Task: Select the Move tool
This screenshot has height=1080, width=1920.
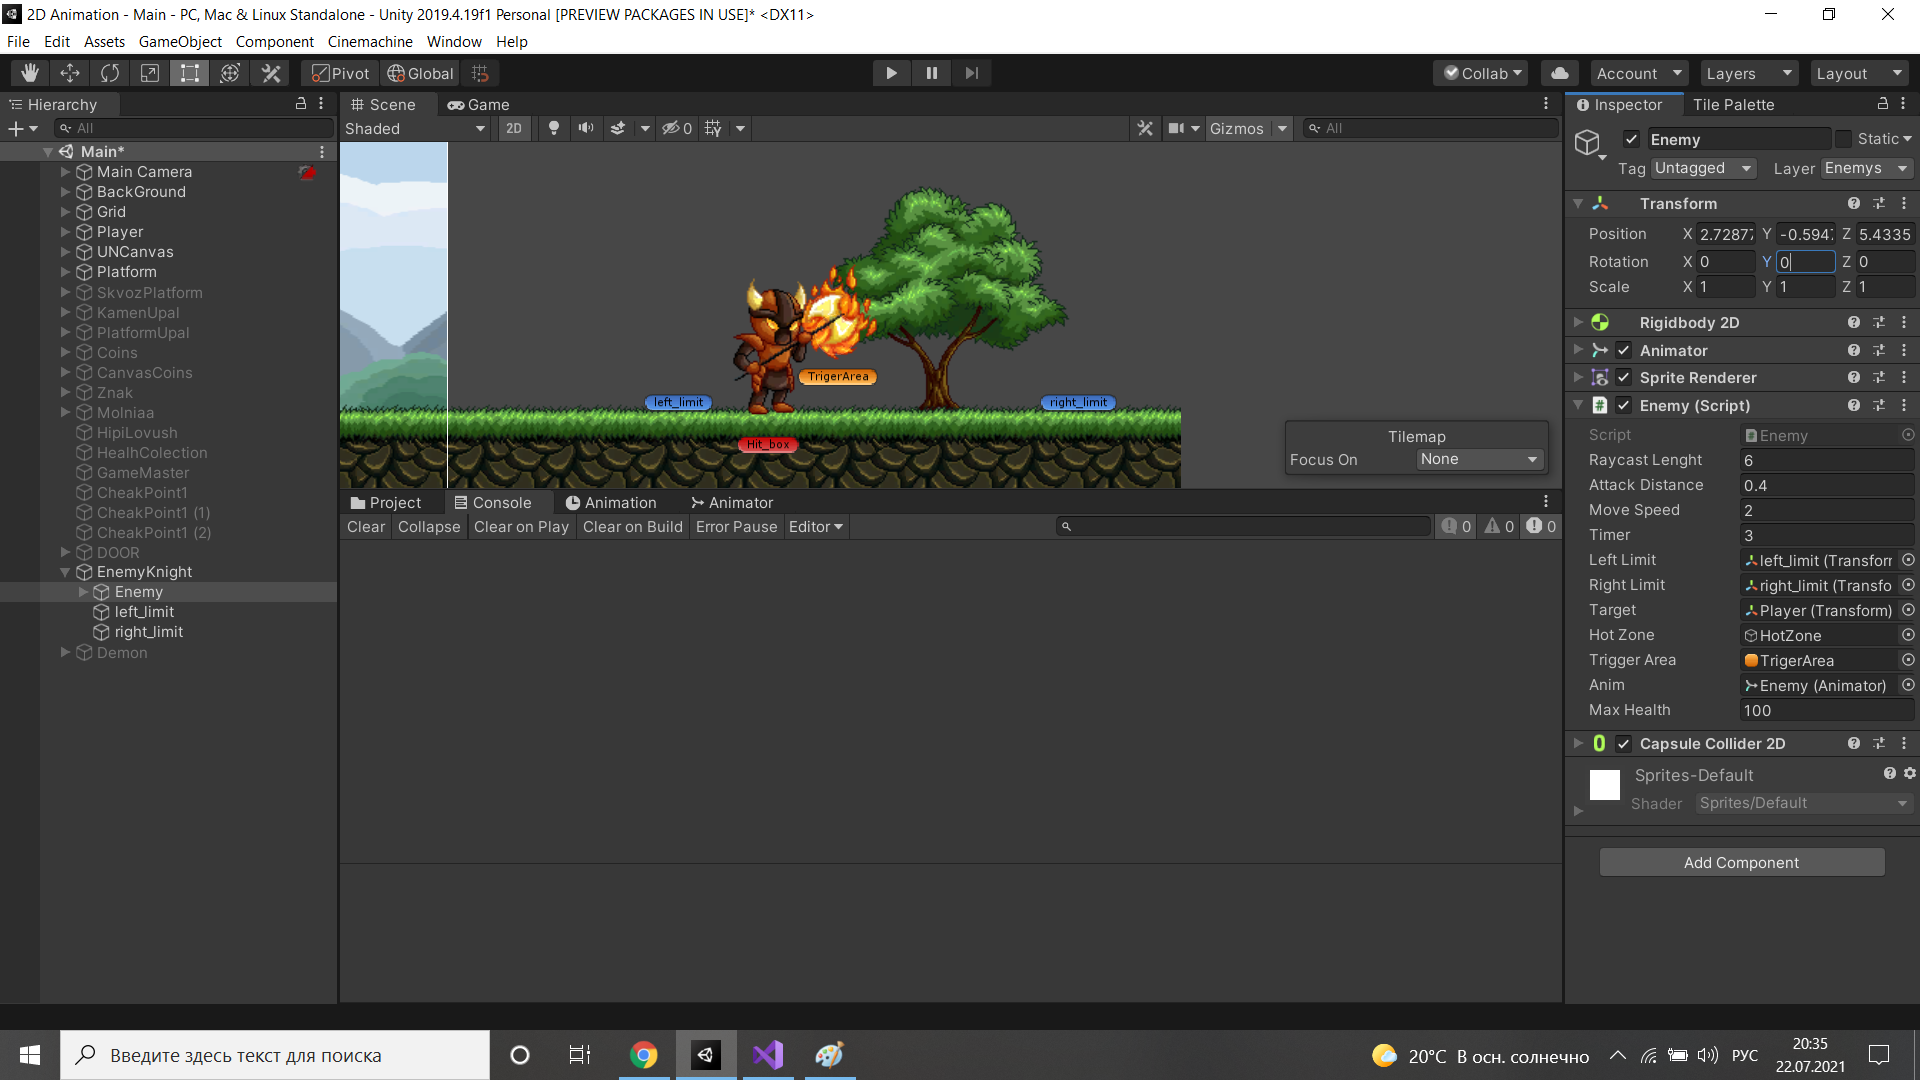Action: 70,73
